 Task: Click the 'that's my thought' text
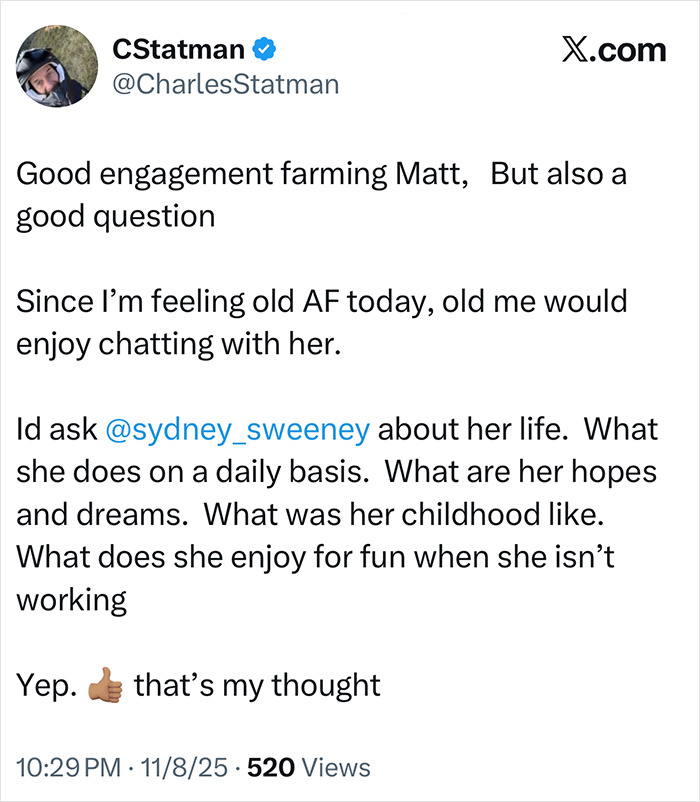click(x=257, y=685)
